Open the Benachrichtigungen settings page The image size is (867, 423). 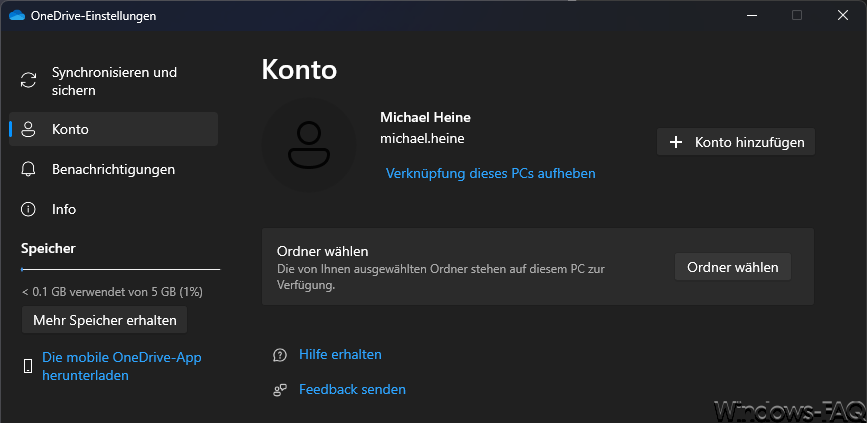[x=113, y=169]
